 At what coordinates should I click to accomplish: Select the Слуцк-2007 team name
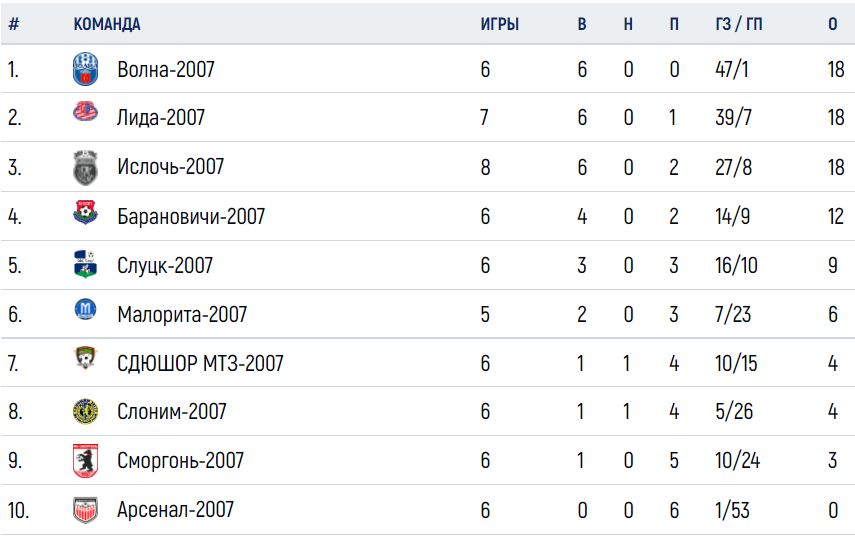click(x=165, y=266)
